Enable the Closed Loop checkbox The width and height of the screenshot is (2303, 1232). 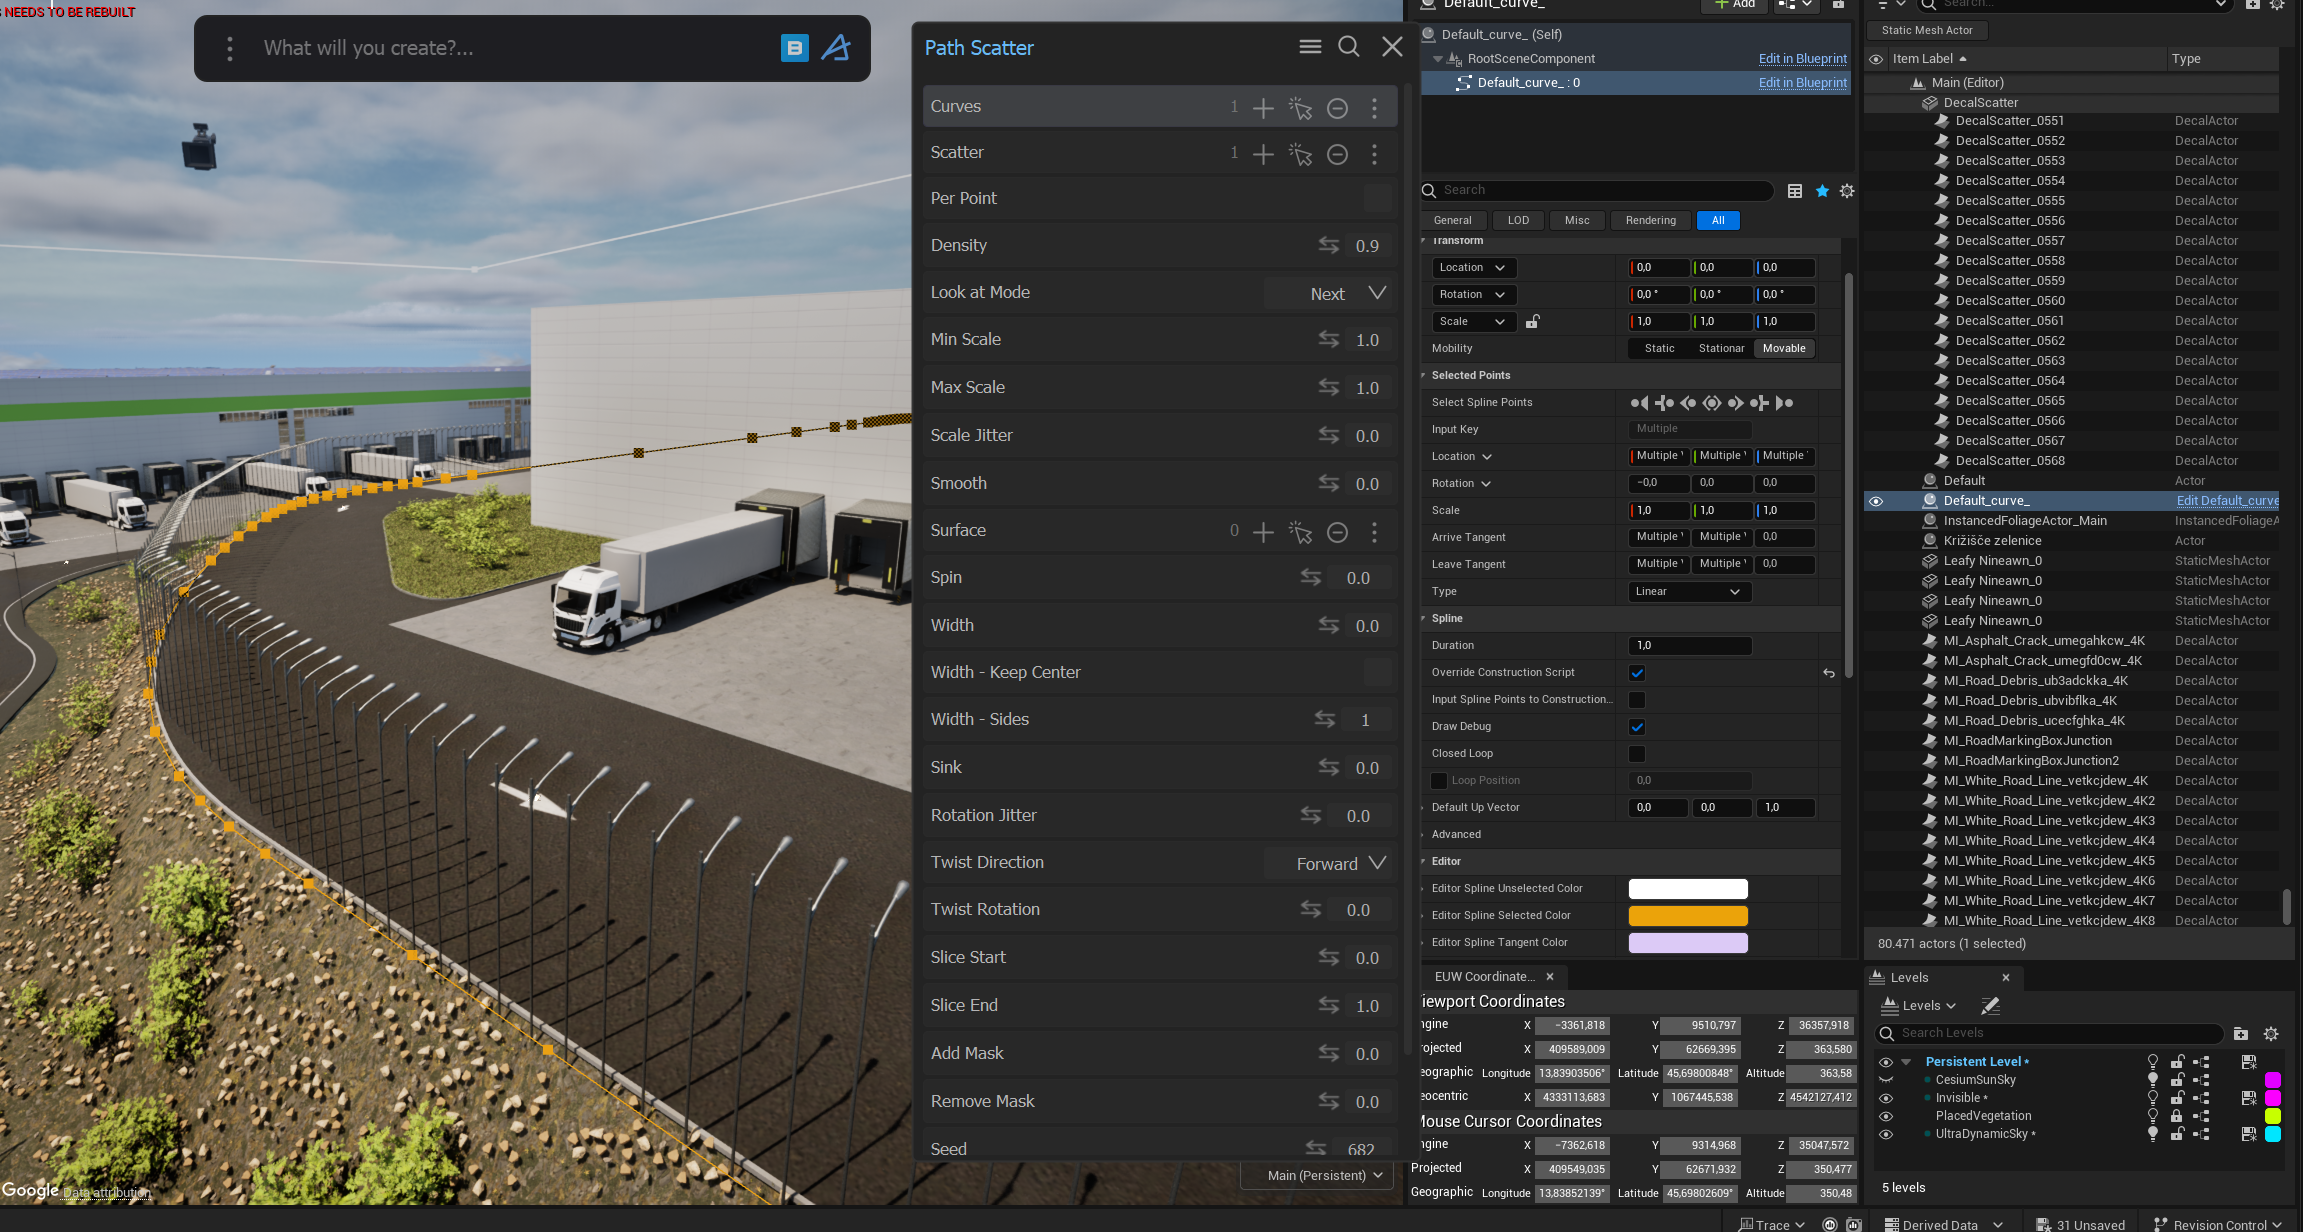pos(1637,754)
